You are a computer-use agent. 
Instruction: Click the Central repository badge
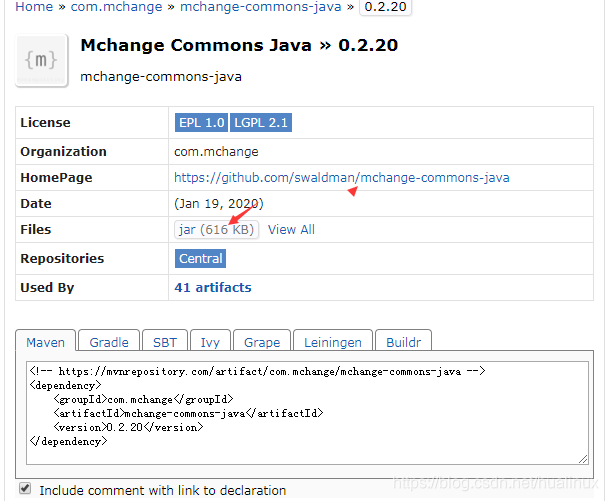tap(200, 259)
